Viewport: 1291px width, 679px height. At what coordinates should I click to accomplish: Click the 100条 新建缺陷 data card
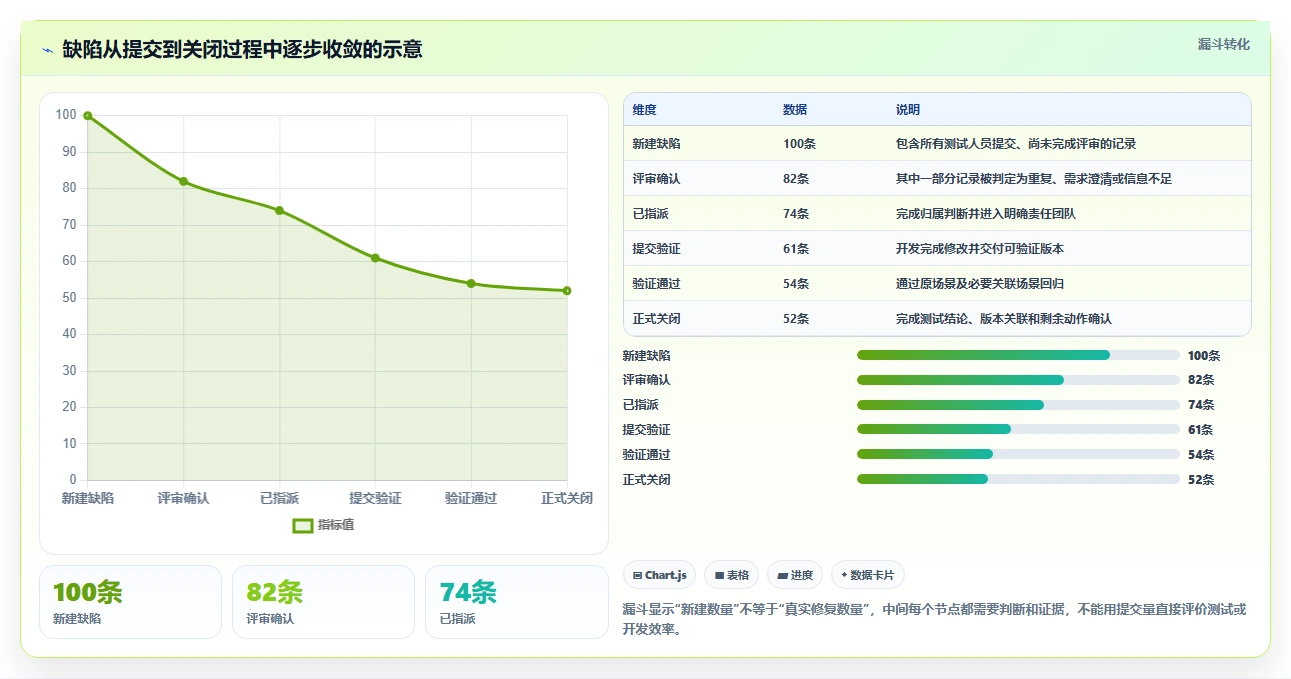coord(130,602)
